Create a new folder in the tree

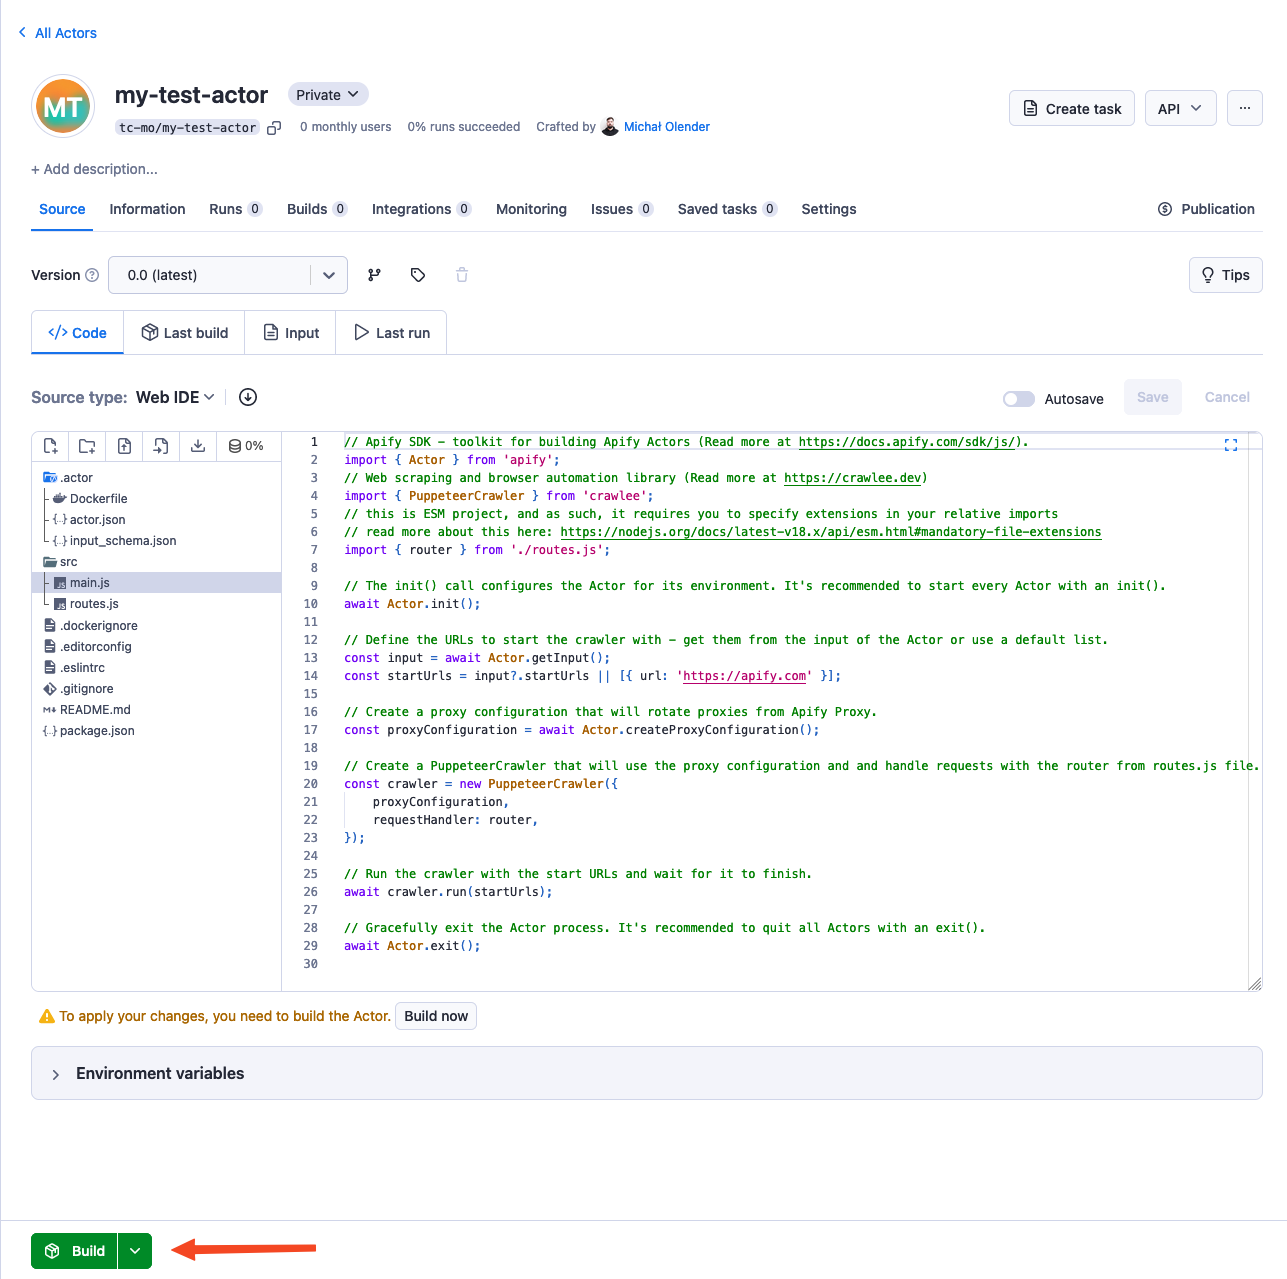coord(87,446)
